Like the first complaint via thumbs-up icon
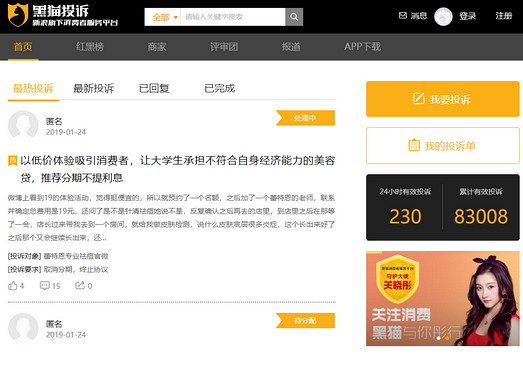 point(13,286)
